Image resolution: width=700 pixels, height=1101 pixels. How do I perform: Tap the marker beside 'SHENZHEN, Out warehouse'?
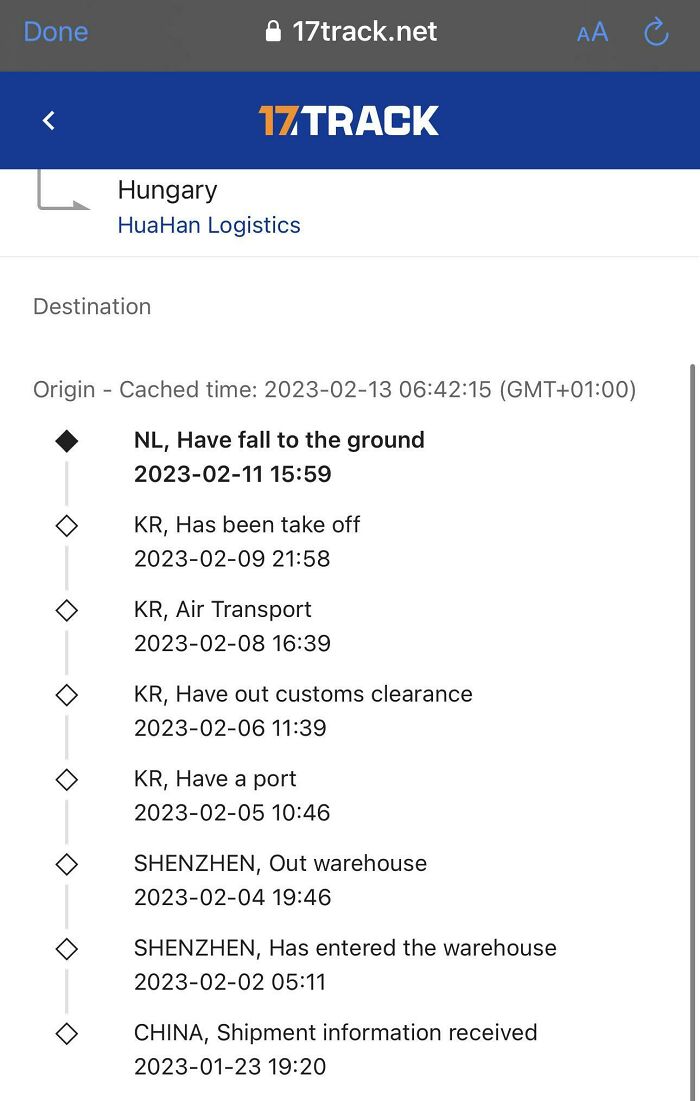66,863
